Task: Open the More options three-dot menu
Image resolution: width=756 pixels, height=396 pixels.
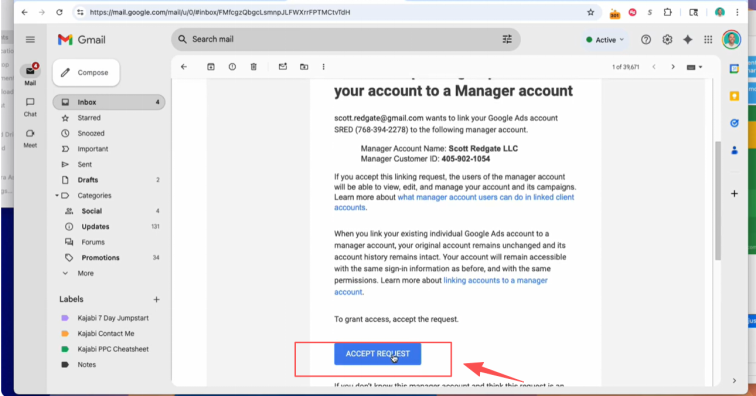Action: [324, 67]
